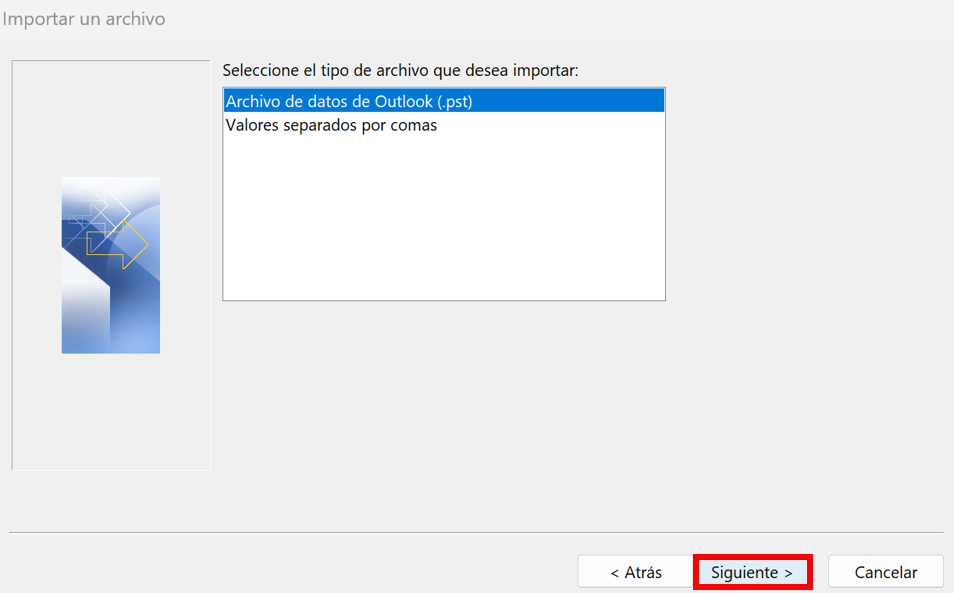
Task: Select Archivo de datos de Outlook (.pst)
Action: pyautogui.click(x=444, y=101)
